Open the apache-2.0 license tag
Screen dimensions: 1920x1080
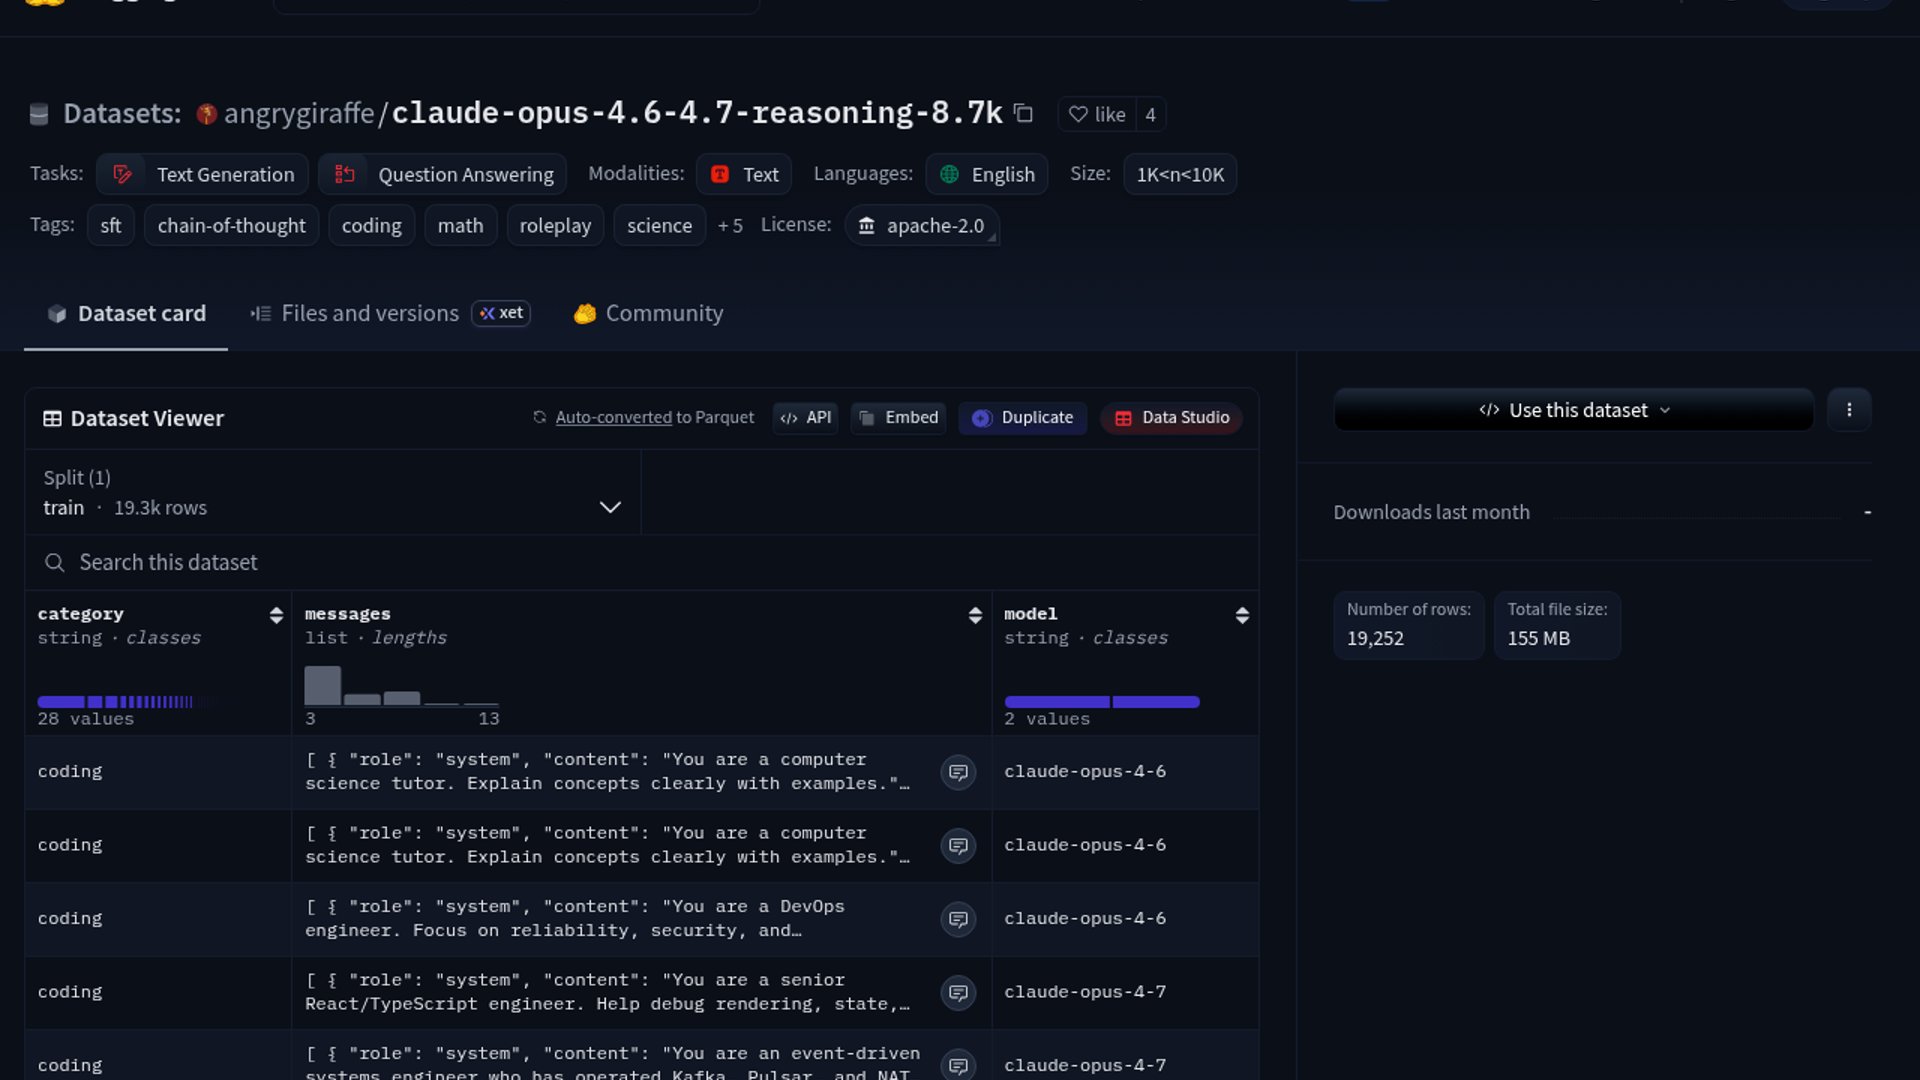coord(922,225)
